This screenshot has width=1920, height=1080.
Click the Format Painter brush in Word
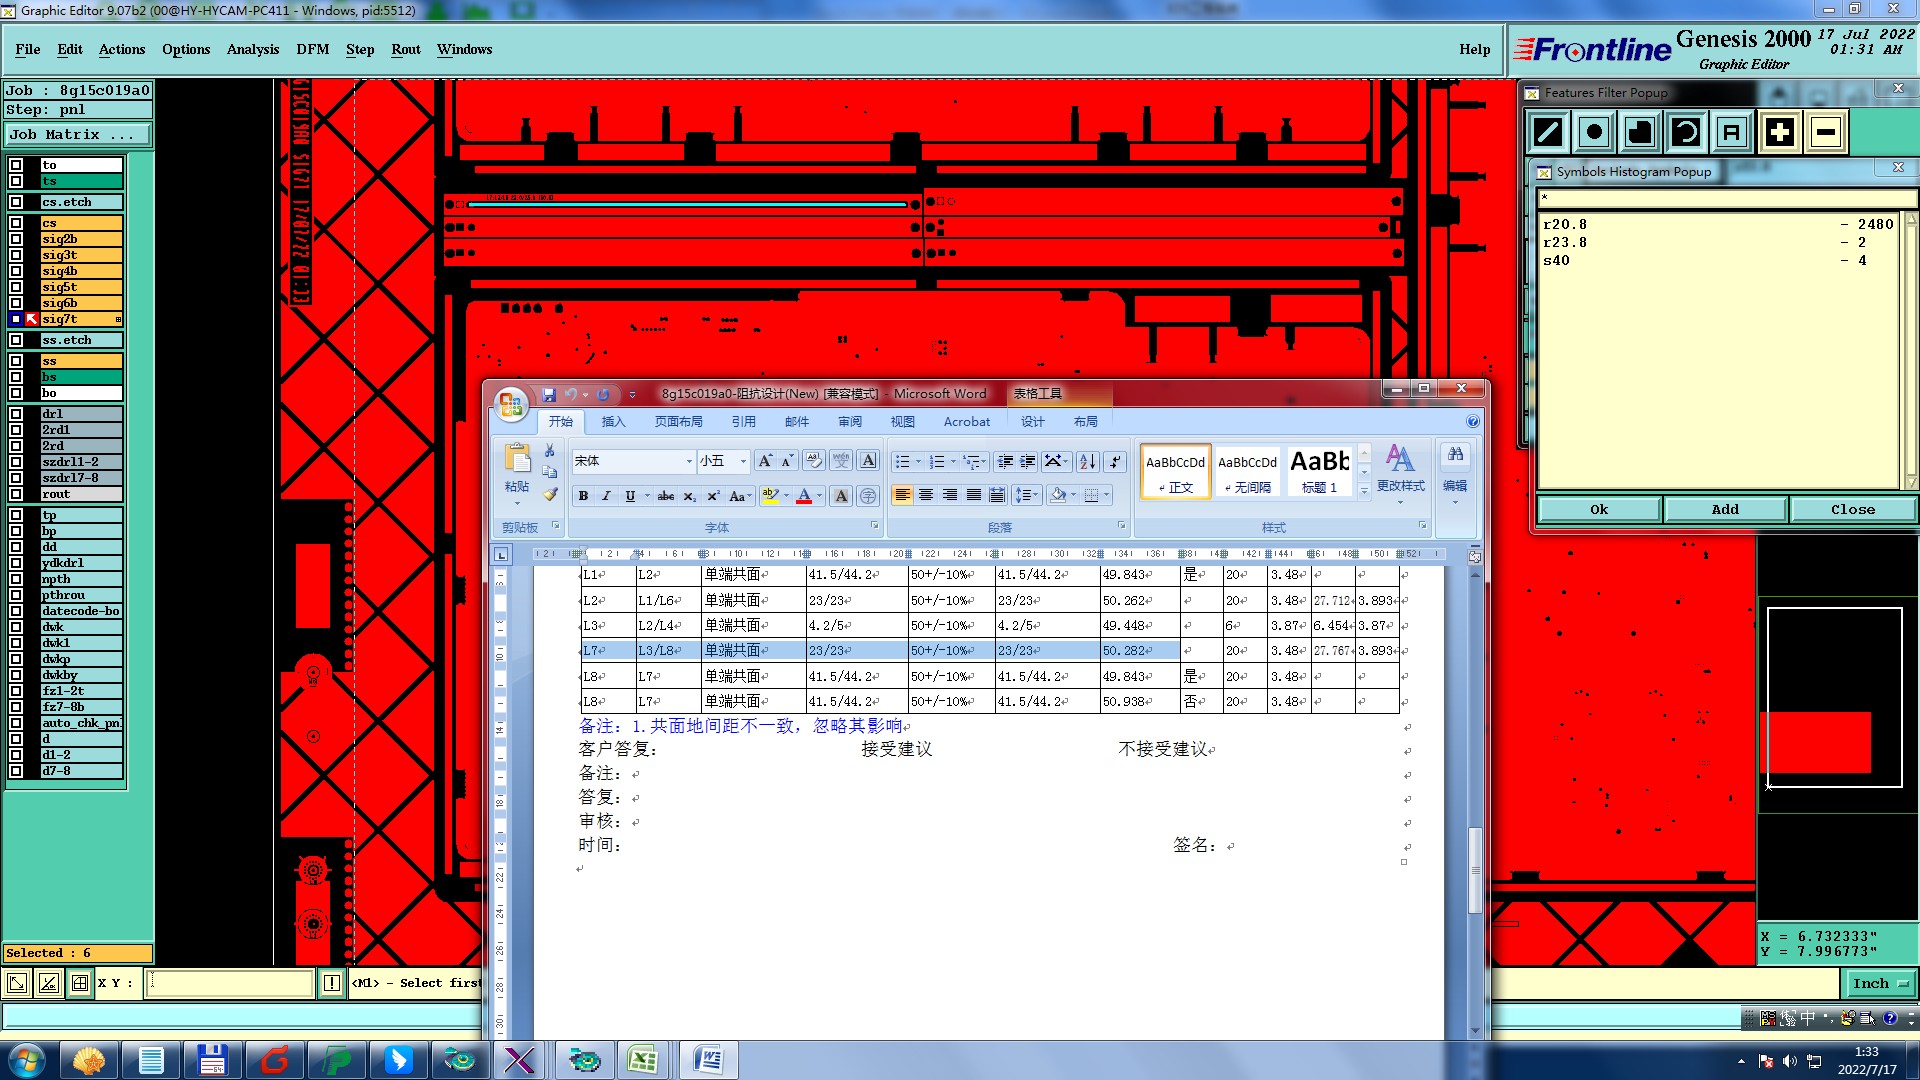click(x=550, y=494)
